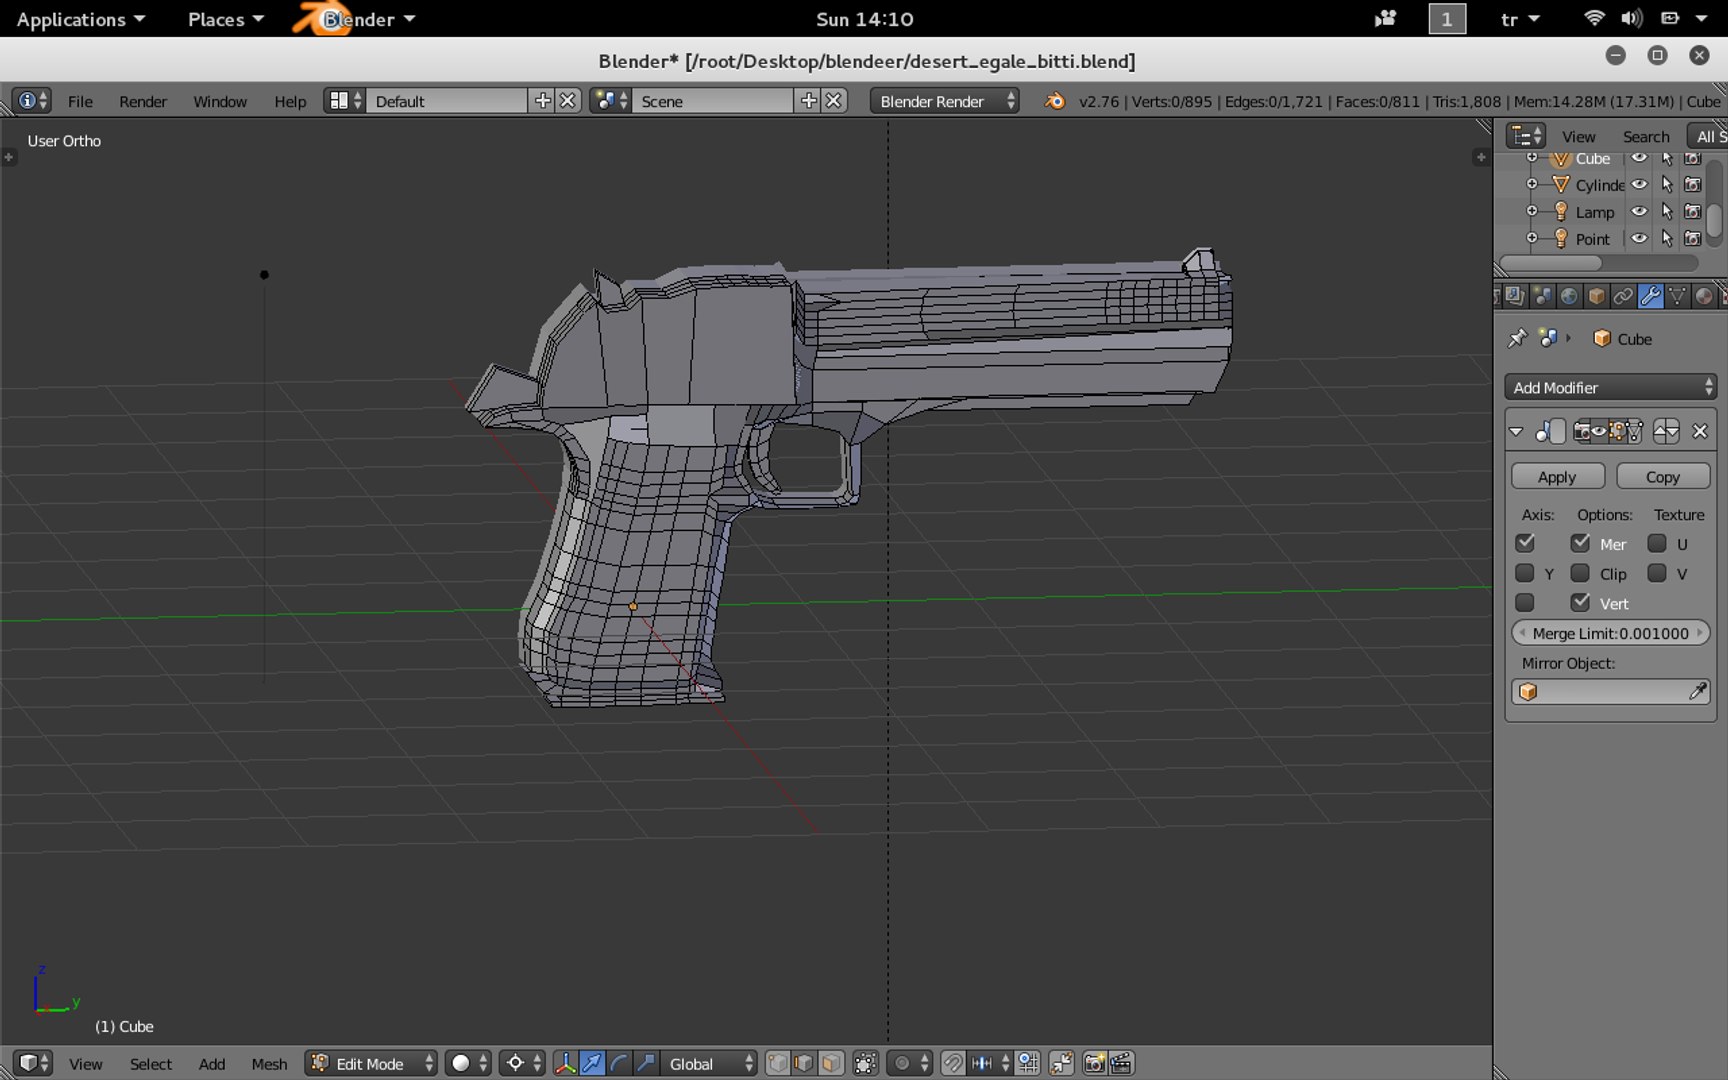Enable the Y axis mirror checkbox

1524,573
